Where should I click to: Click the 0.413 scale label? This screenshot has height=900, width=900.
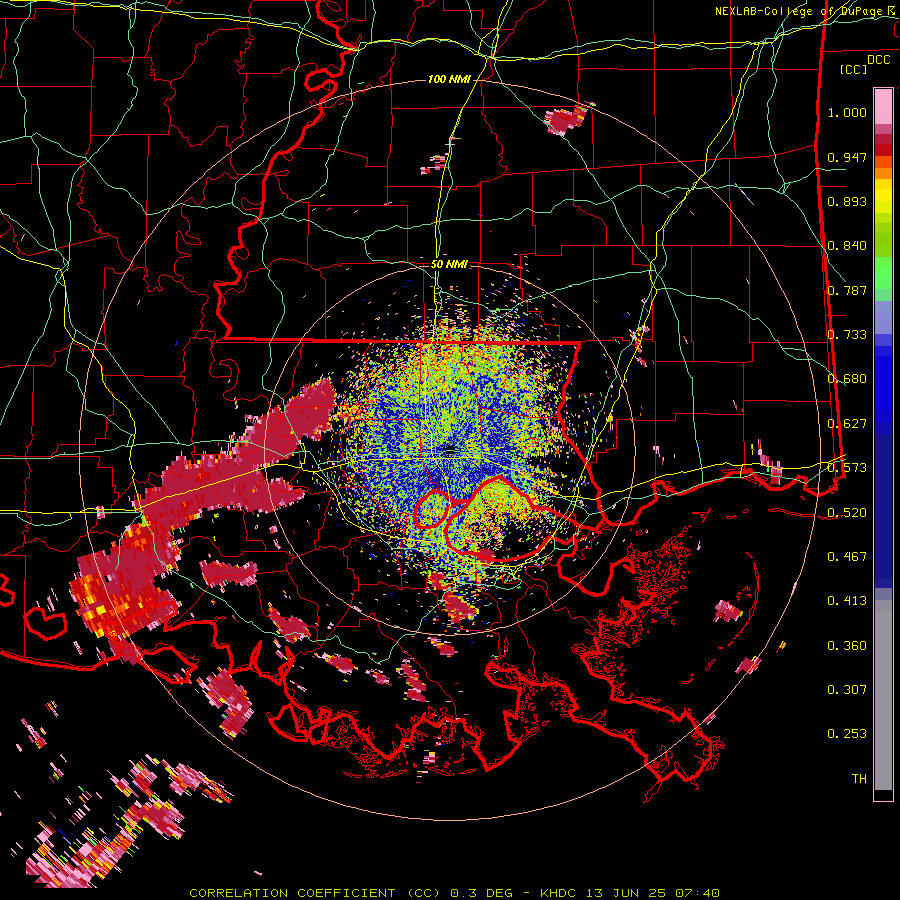[847, 601]
